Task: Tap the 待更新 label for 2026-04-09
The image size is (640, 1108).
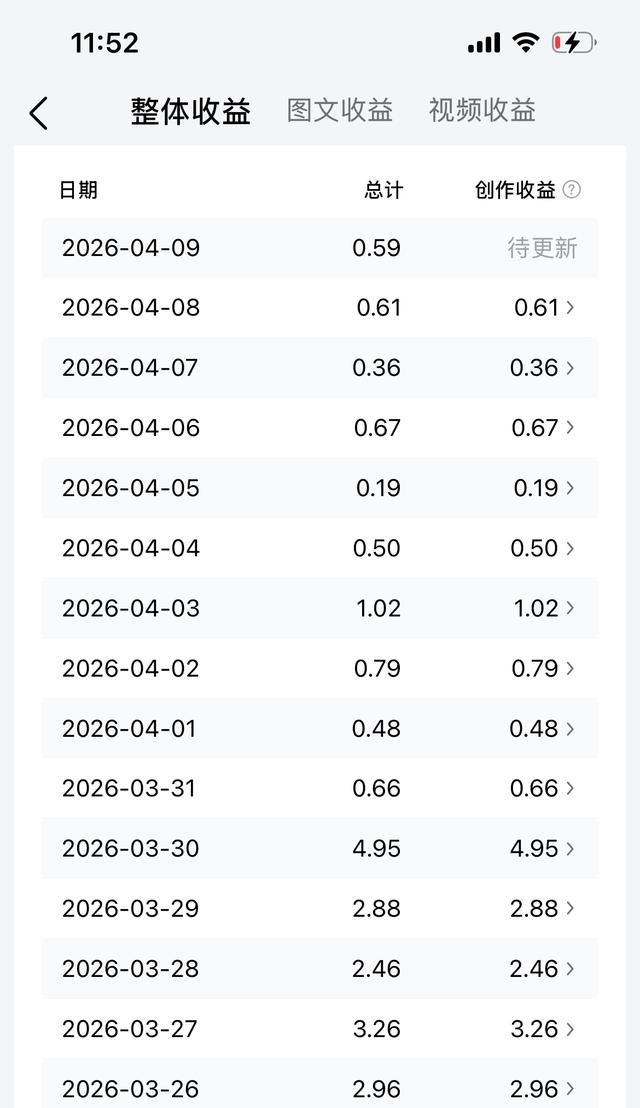Action: [542, 248]
